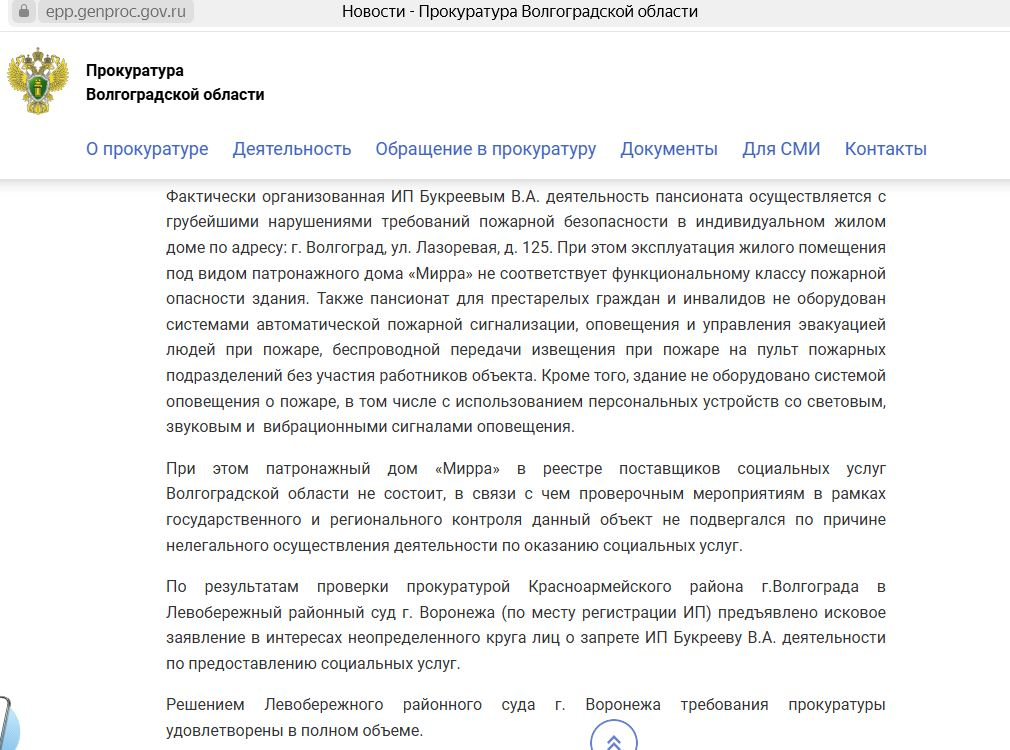This screenshot has height=750, width=1010.
Task: Click the words «удовлетворены в полном объеме»
Action: (295, 731)
